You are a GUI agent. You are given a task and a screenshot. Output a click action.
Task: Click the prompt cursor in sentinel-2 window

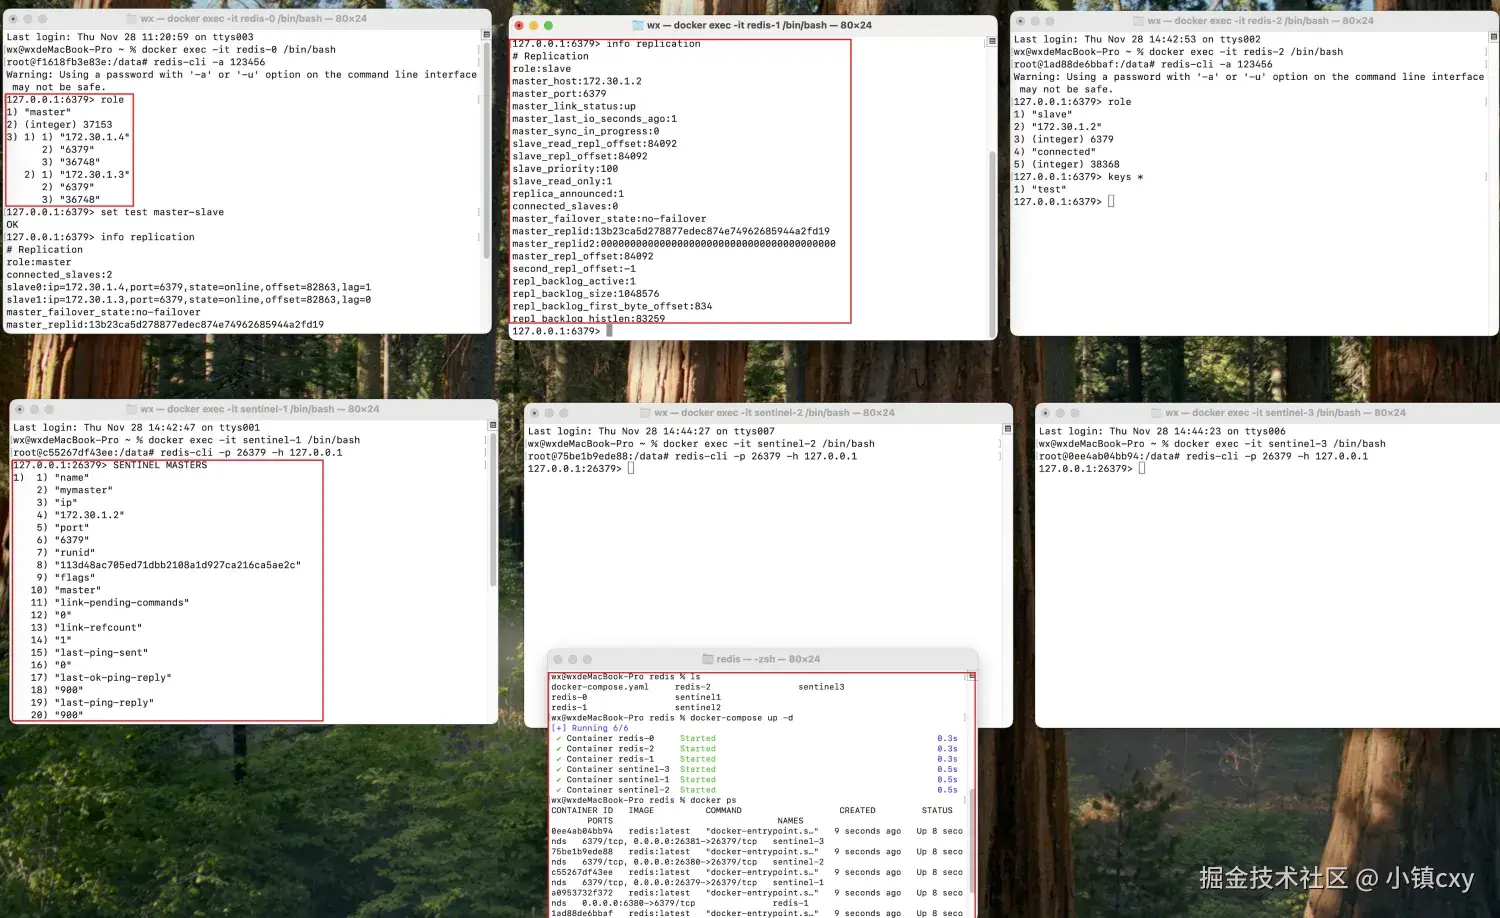click(631, 469)
